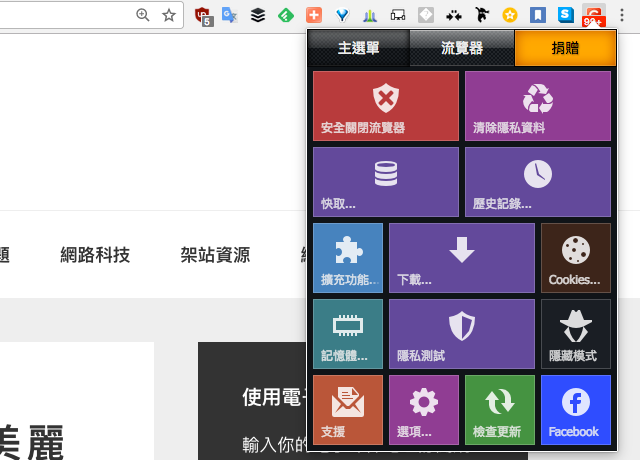Open the Cookies tile
Viewport: 640px width, 460px height.
coord(575,258)
